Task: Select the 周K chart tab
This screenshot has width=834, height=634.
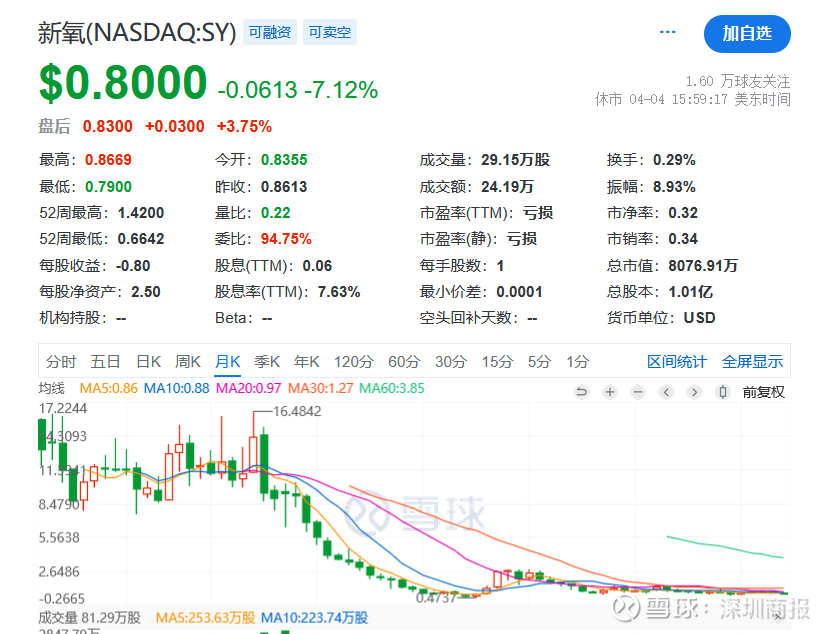Action: coord(188,362)
